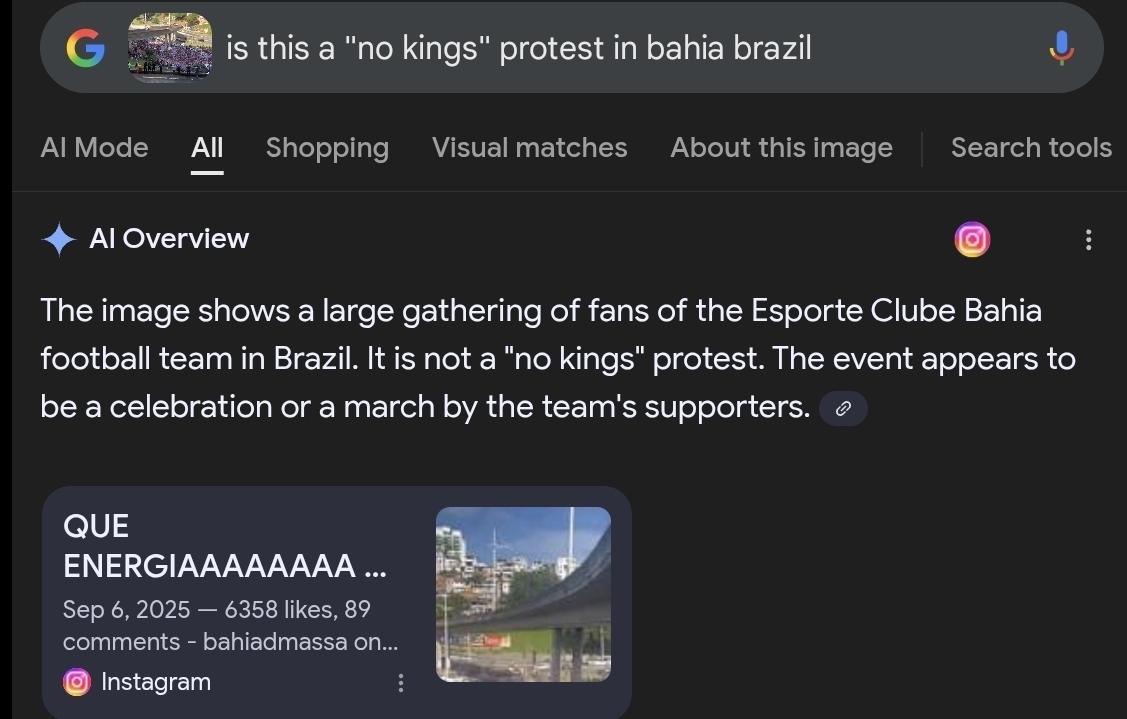Tap the microphone voice search icon
This screenshot has width=1127, height=719.
1061,47
